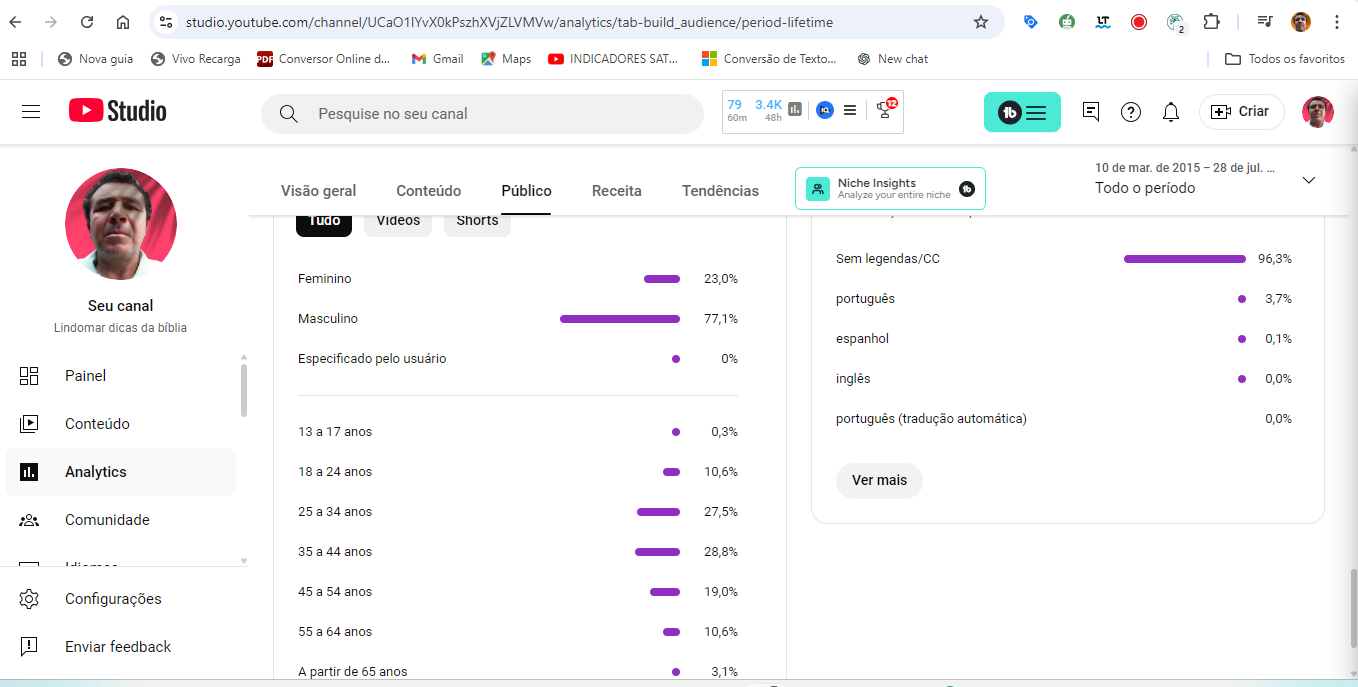Image resolution: width=1358 pixels, height=687 pixels.
Task: Open the green robot extension icon
Action: point(1067,22)
